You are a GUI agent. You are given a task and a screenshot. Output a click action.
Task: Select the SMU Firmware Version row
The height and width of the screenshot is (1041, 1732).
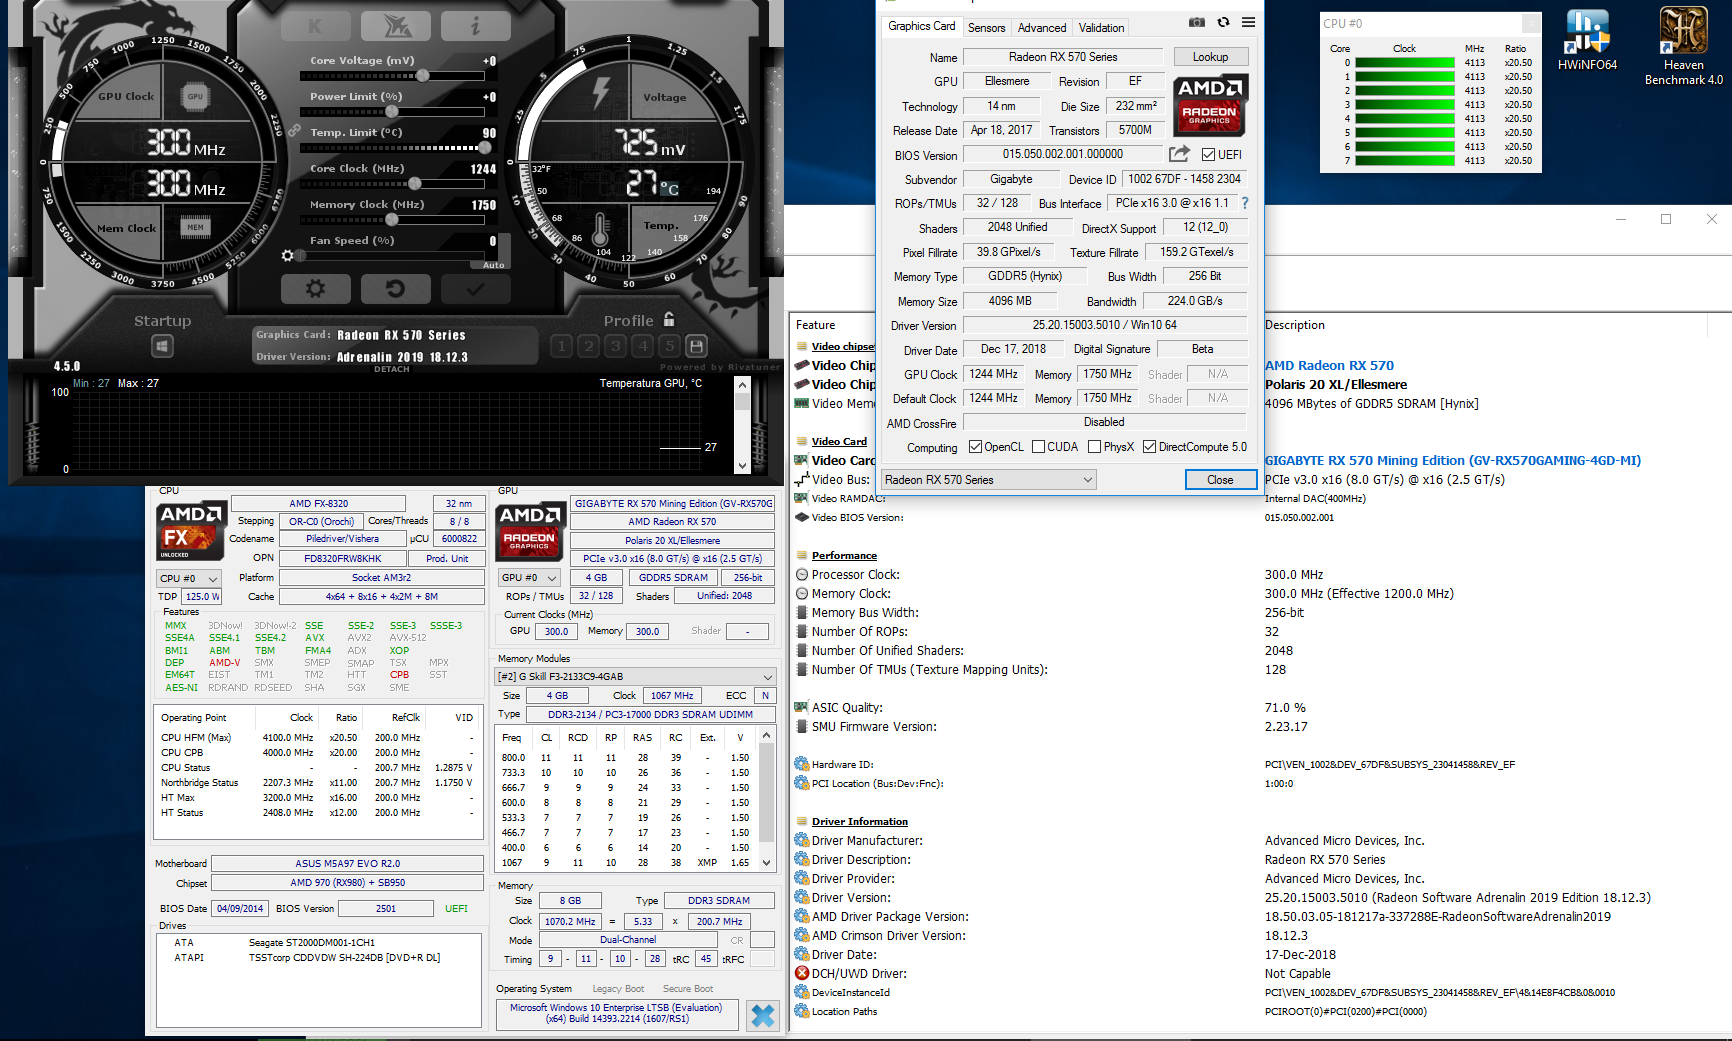[x=1259, y=727]
